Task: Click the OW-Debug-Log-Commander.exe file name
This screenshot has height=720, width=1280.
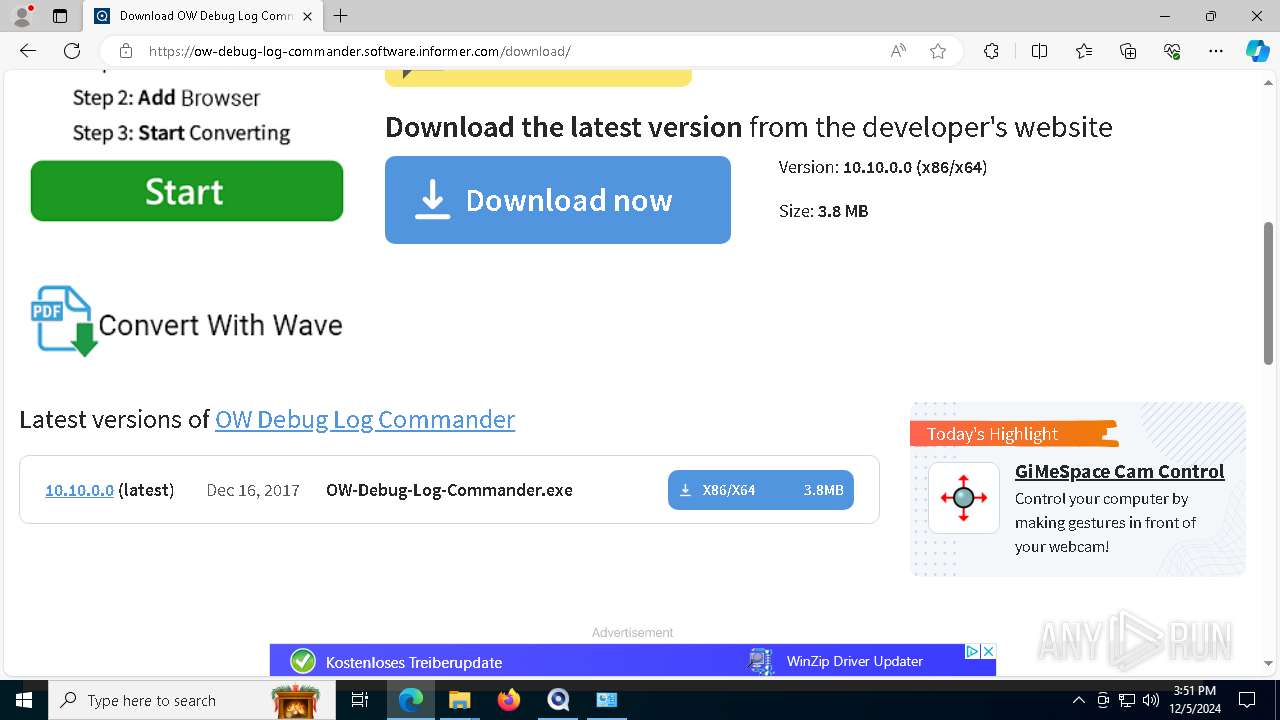Action: [x=449, y=490]
